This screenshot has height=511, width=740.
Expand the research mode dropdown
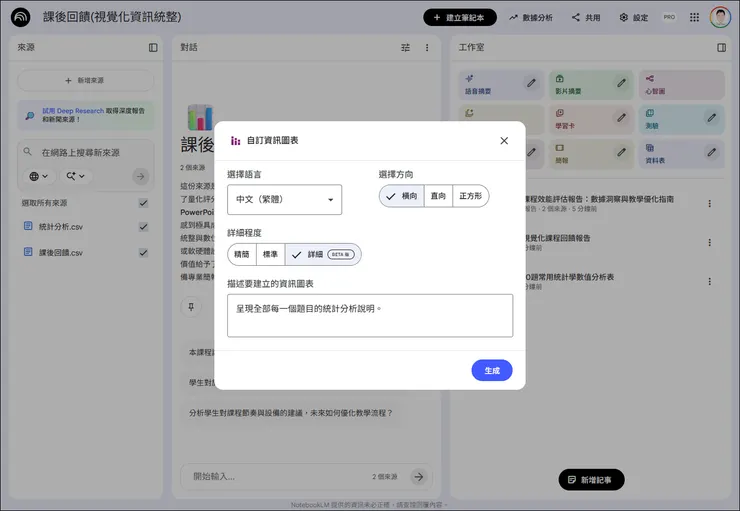point(76,176)
